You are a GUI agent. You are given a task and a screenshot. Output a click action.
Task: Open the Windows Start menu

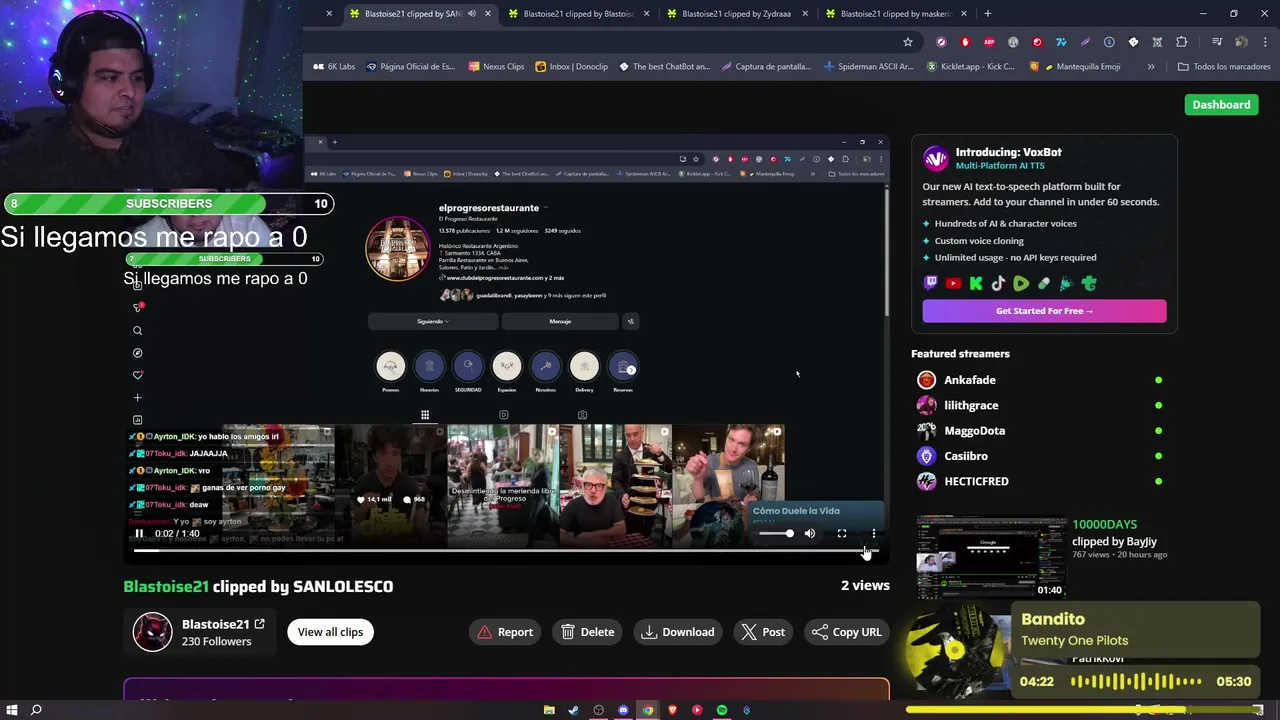(x=11, y=710)
